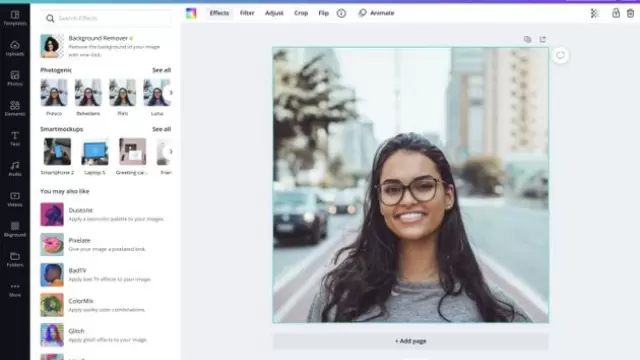640x360 pixels.
Task: Click the trash delete icon
Action: click(631, 13)
